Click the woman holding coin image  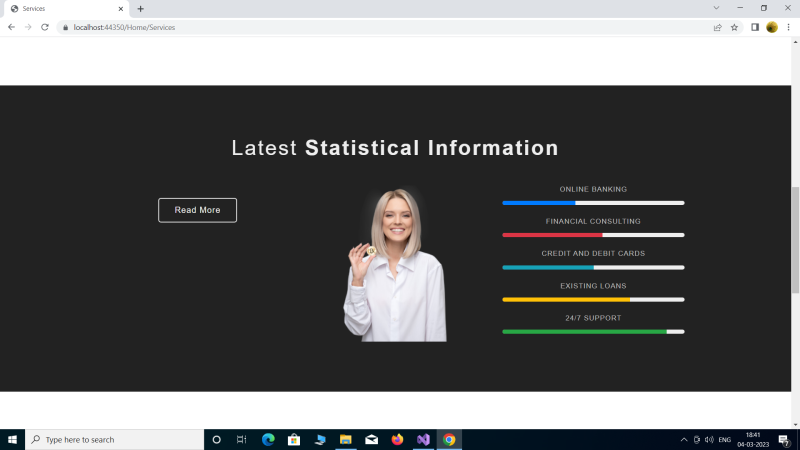[x=395, y=265]
